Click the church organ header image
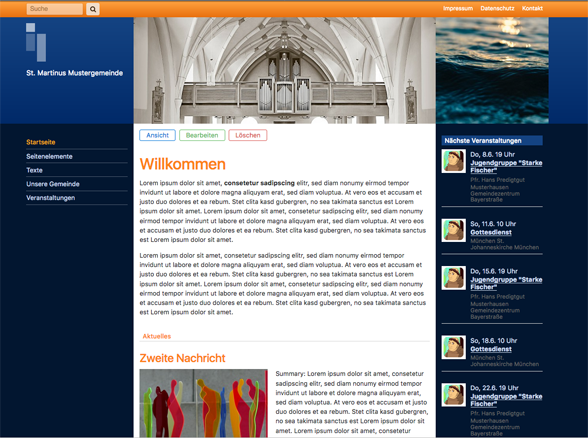588x438 pixels. (x=285, y=70)
